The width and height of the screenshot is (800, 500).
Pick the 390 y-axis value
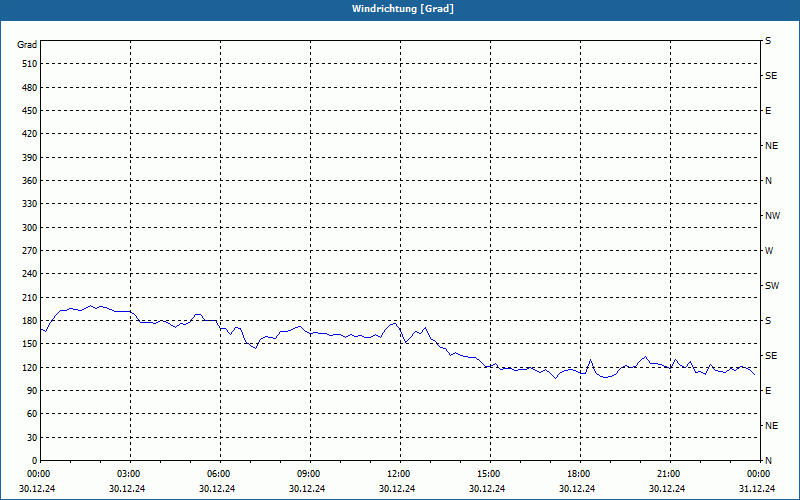(x=30, y=157)
